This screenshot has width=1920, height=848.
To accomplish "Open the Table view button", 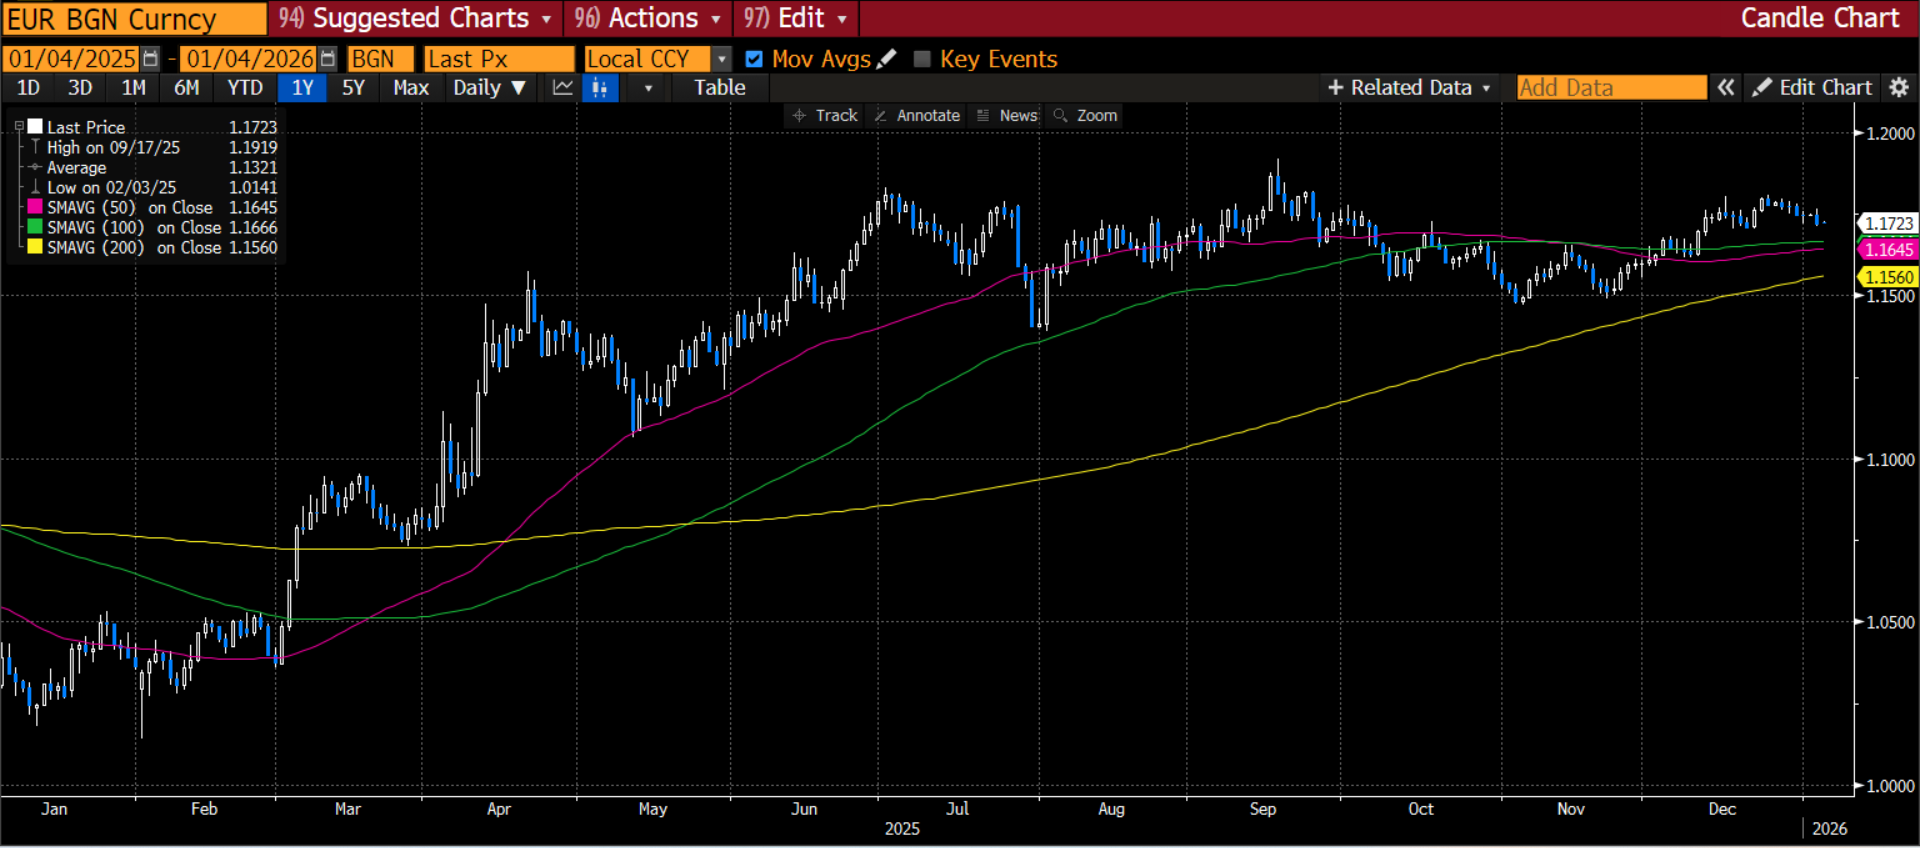I will tap(720, 88).
